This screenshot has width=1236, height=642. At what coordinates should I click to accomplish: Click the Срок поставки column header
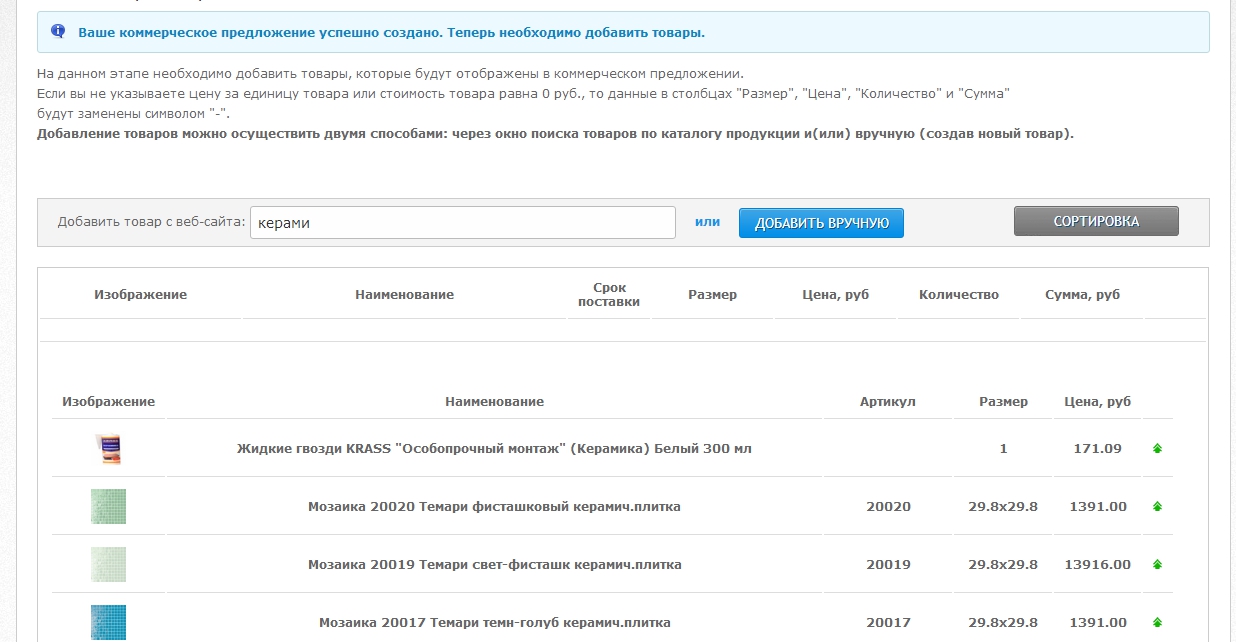609,295
